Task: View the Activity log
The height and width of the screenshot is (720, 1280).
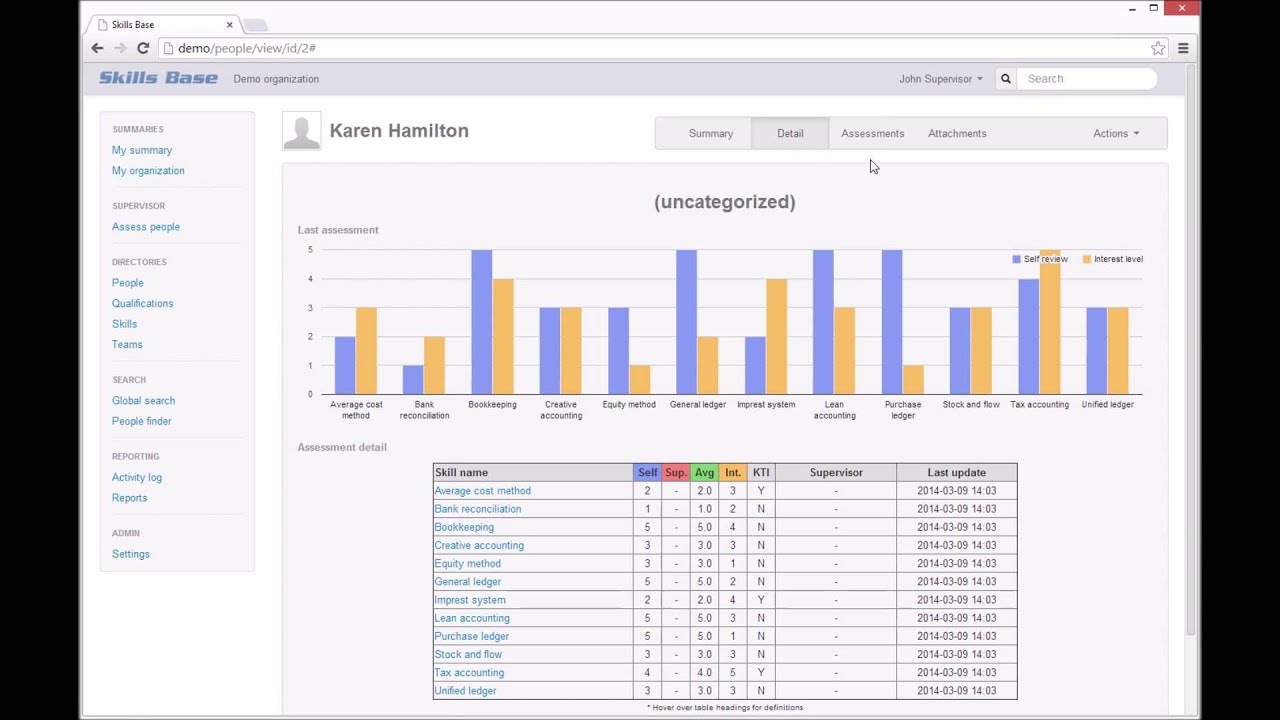Action: coord(137,478)
